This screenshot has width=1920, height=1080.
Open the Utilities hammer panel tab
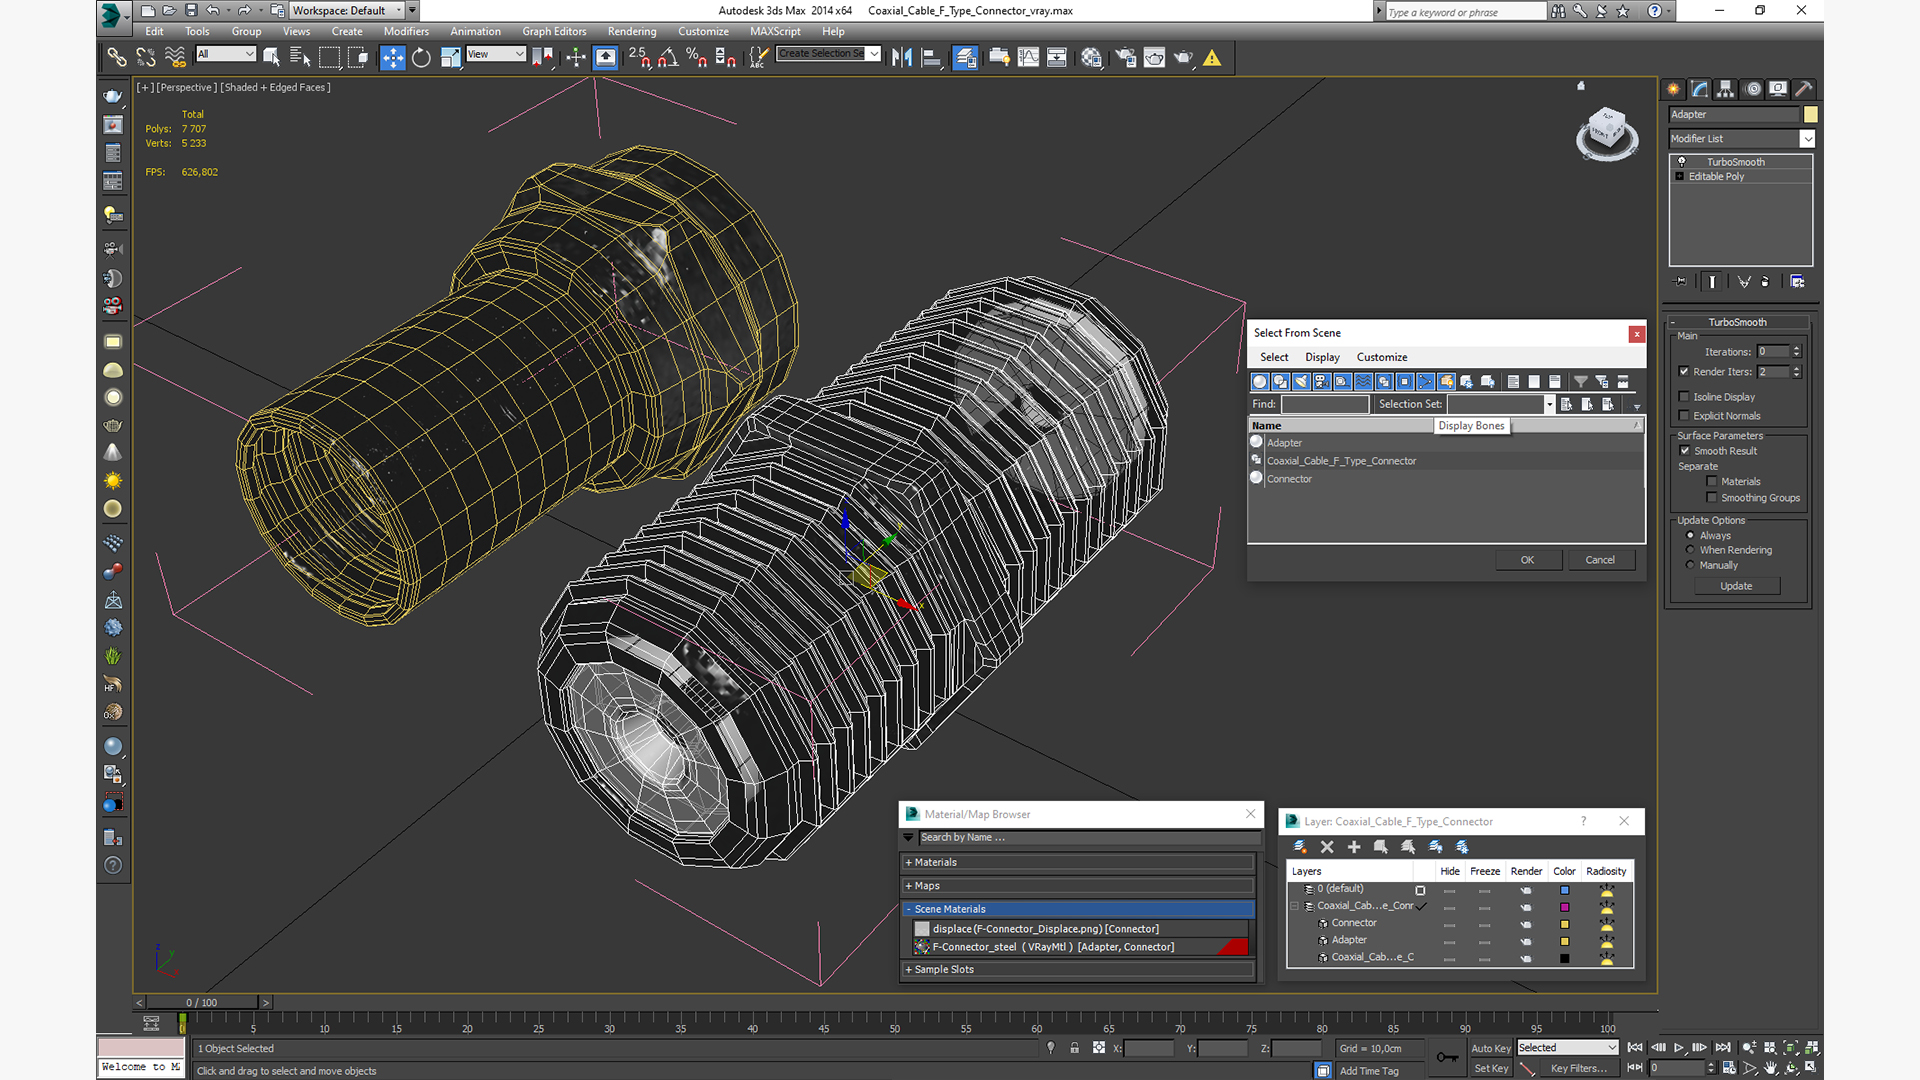(x=1803, y=89)
